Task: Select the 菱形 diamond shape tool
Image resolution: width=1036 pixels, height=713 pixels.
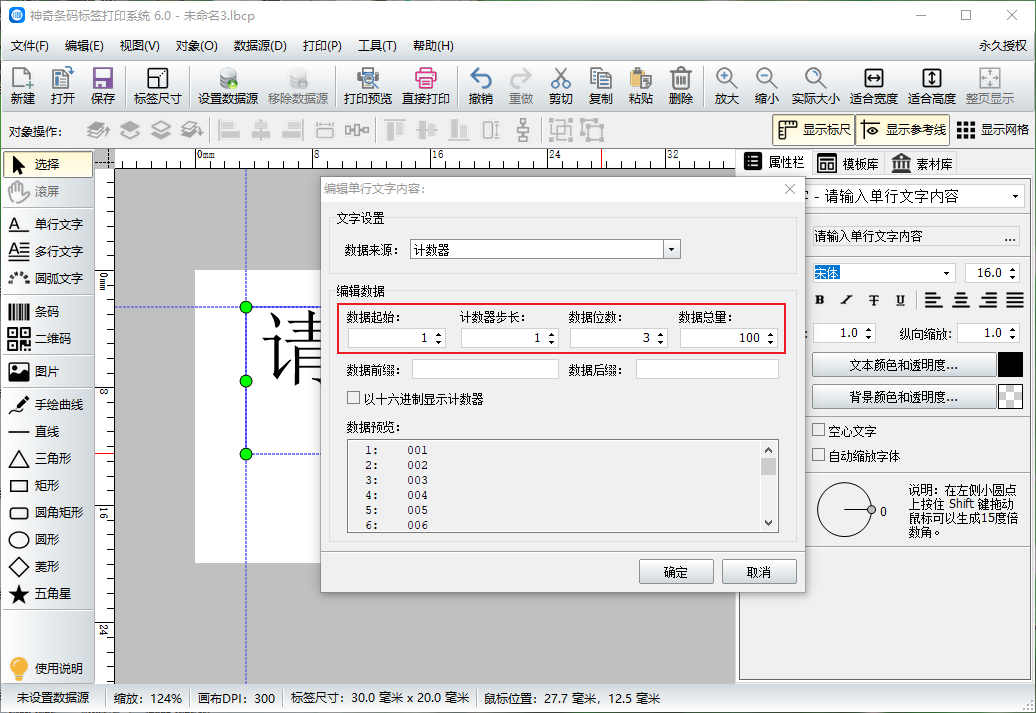Action: pos(48,566)
